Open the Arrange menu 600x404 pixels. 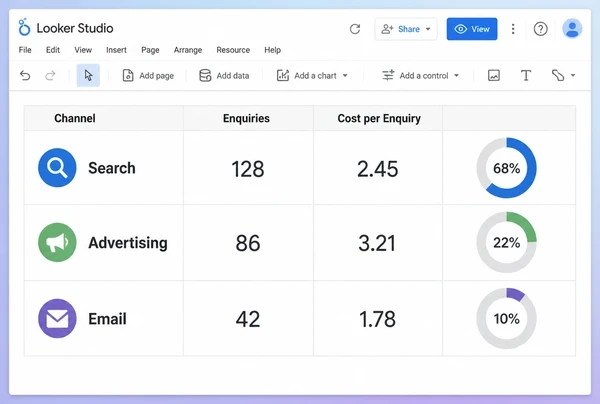188,50
